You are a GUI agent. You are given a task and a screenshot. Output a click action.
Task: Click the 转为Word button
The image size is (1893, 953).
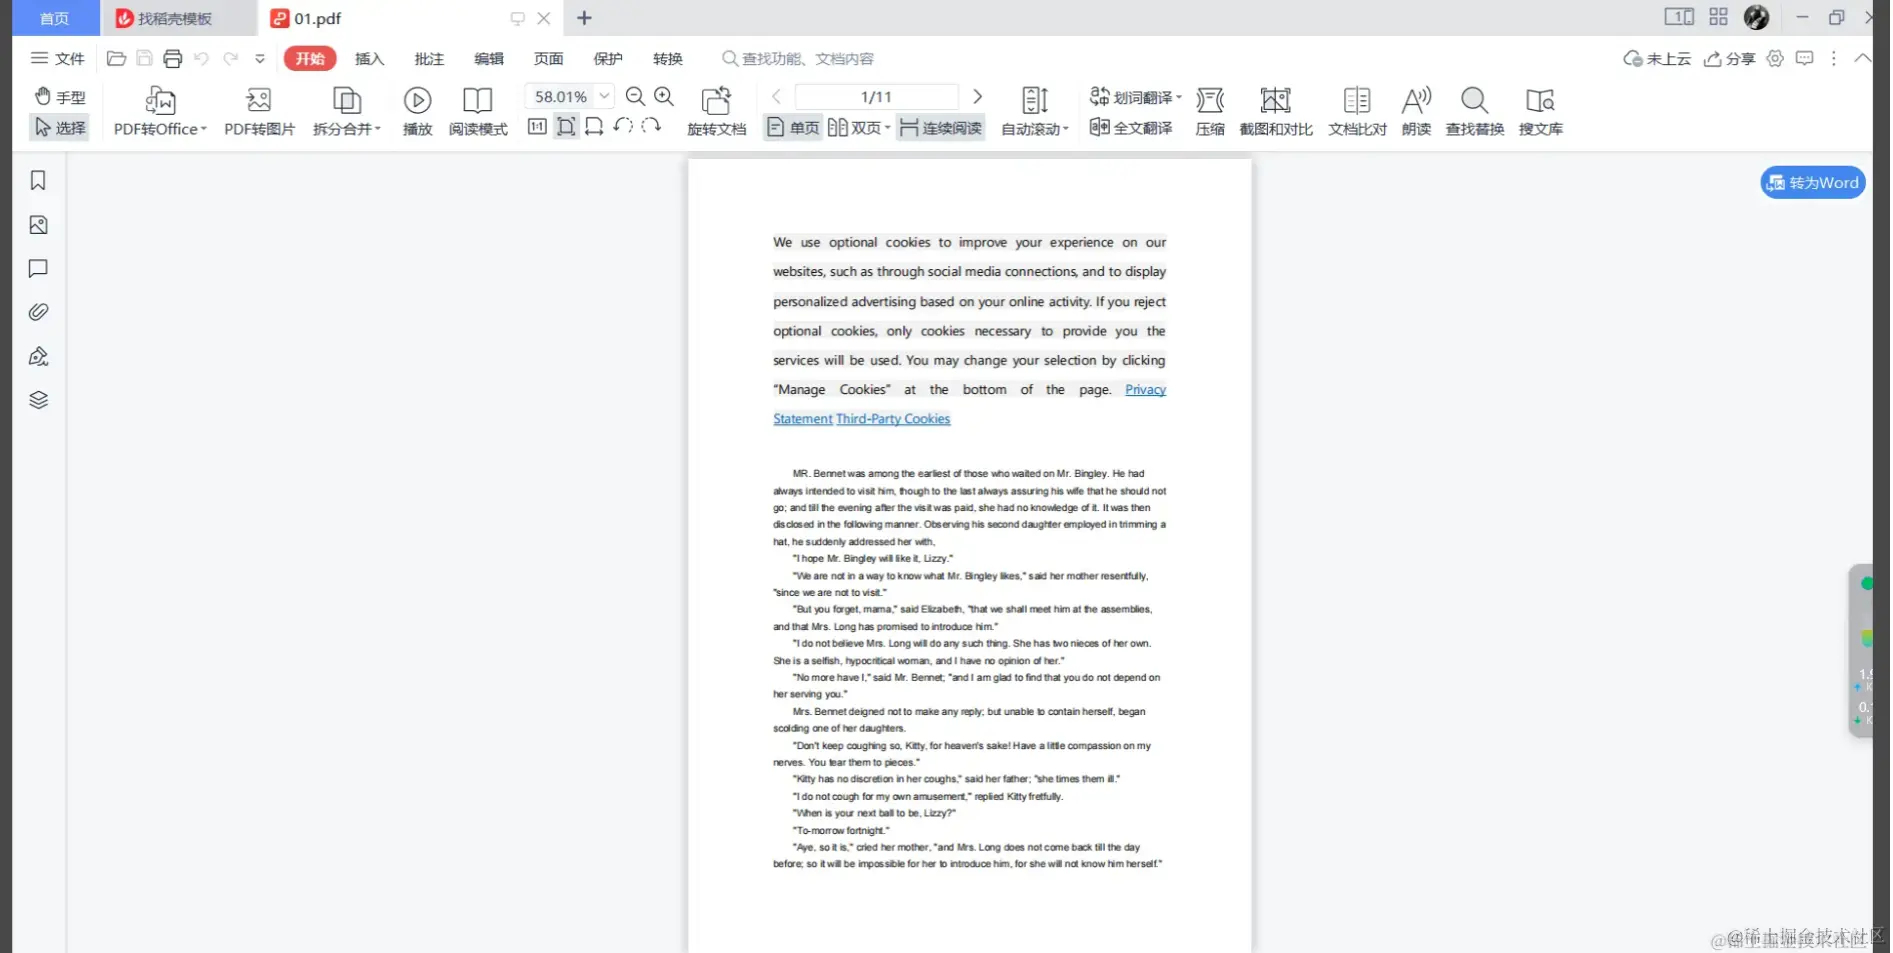pyautogui.click(x=1813, y=182)
